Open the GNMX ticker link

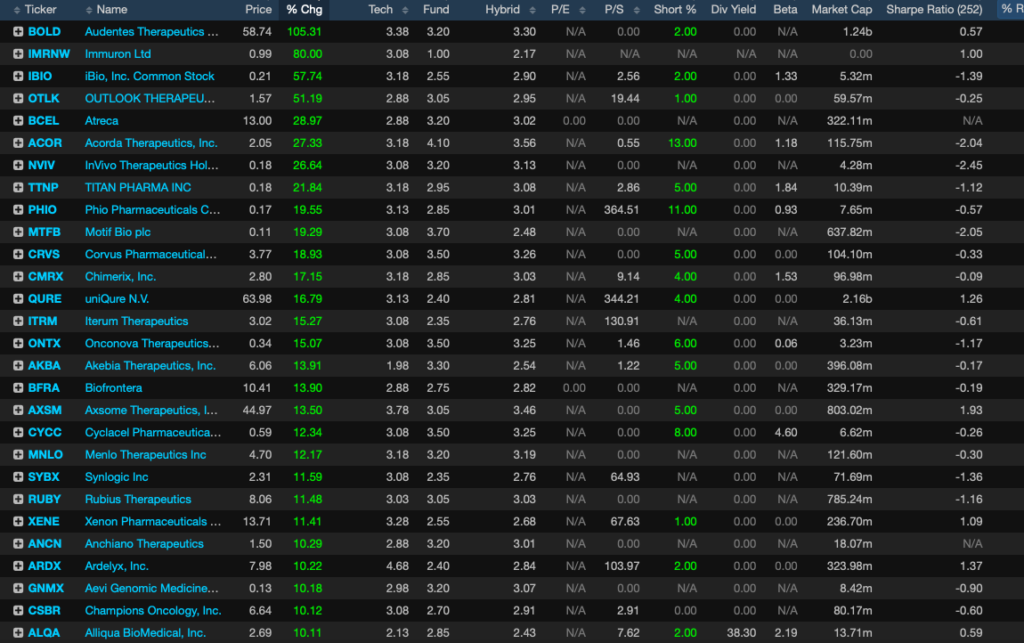46,588
